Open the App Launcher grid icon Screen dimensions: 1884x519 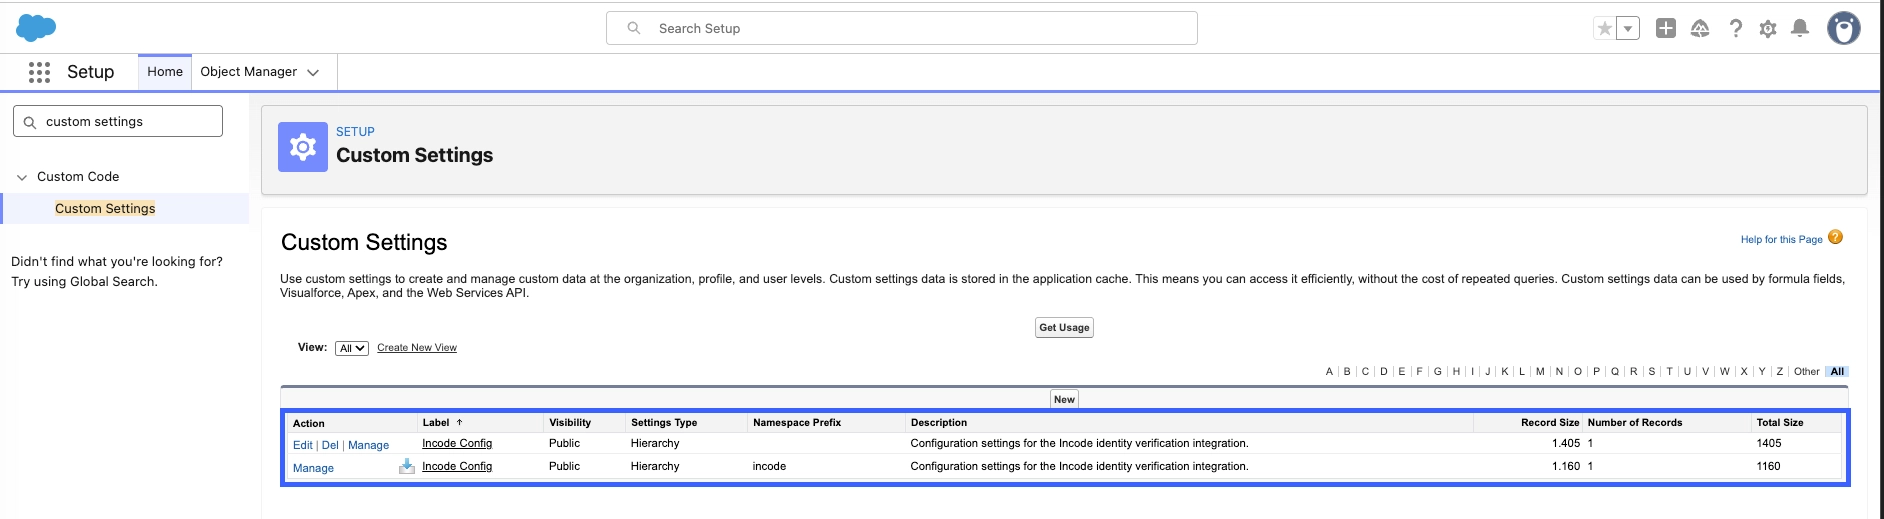[39, 72]
